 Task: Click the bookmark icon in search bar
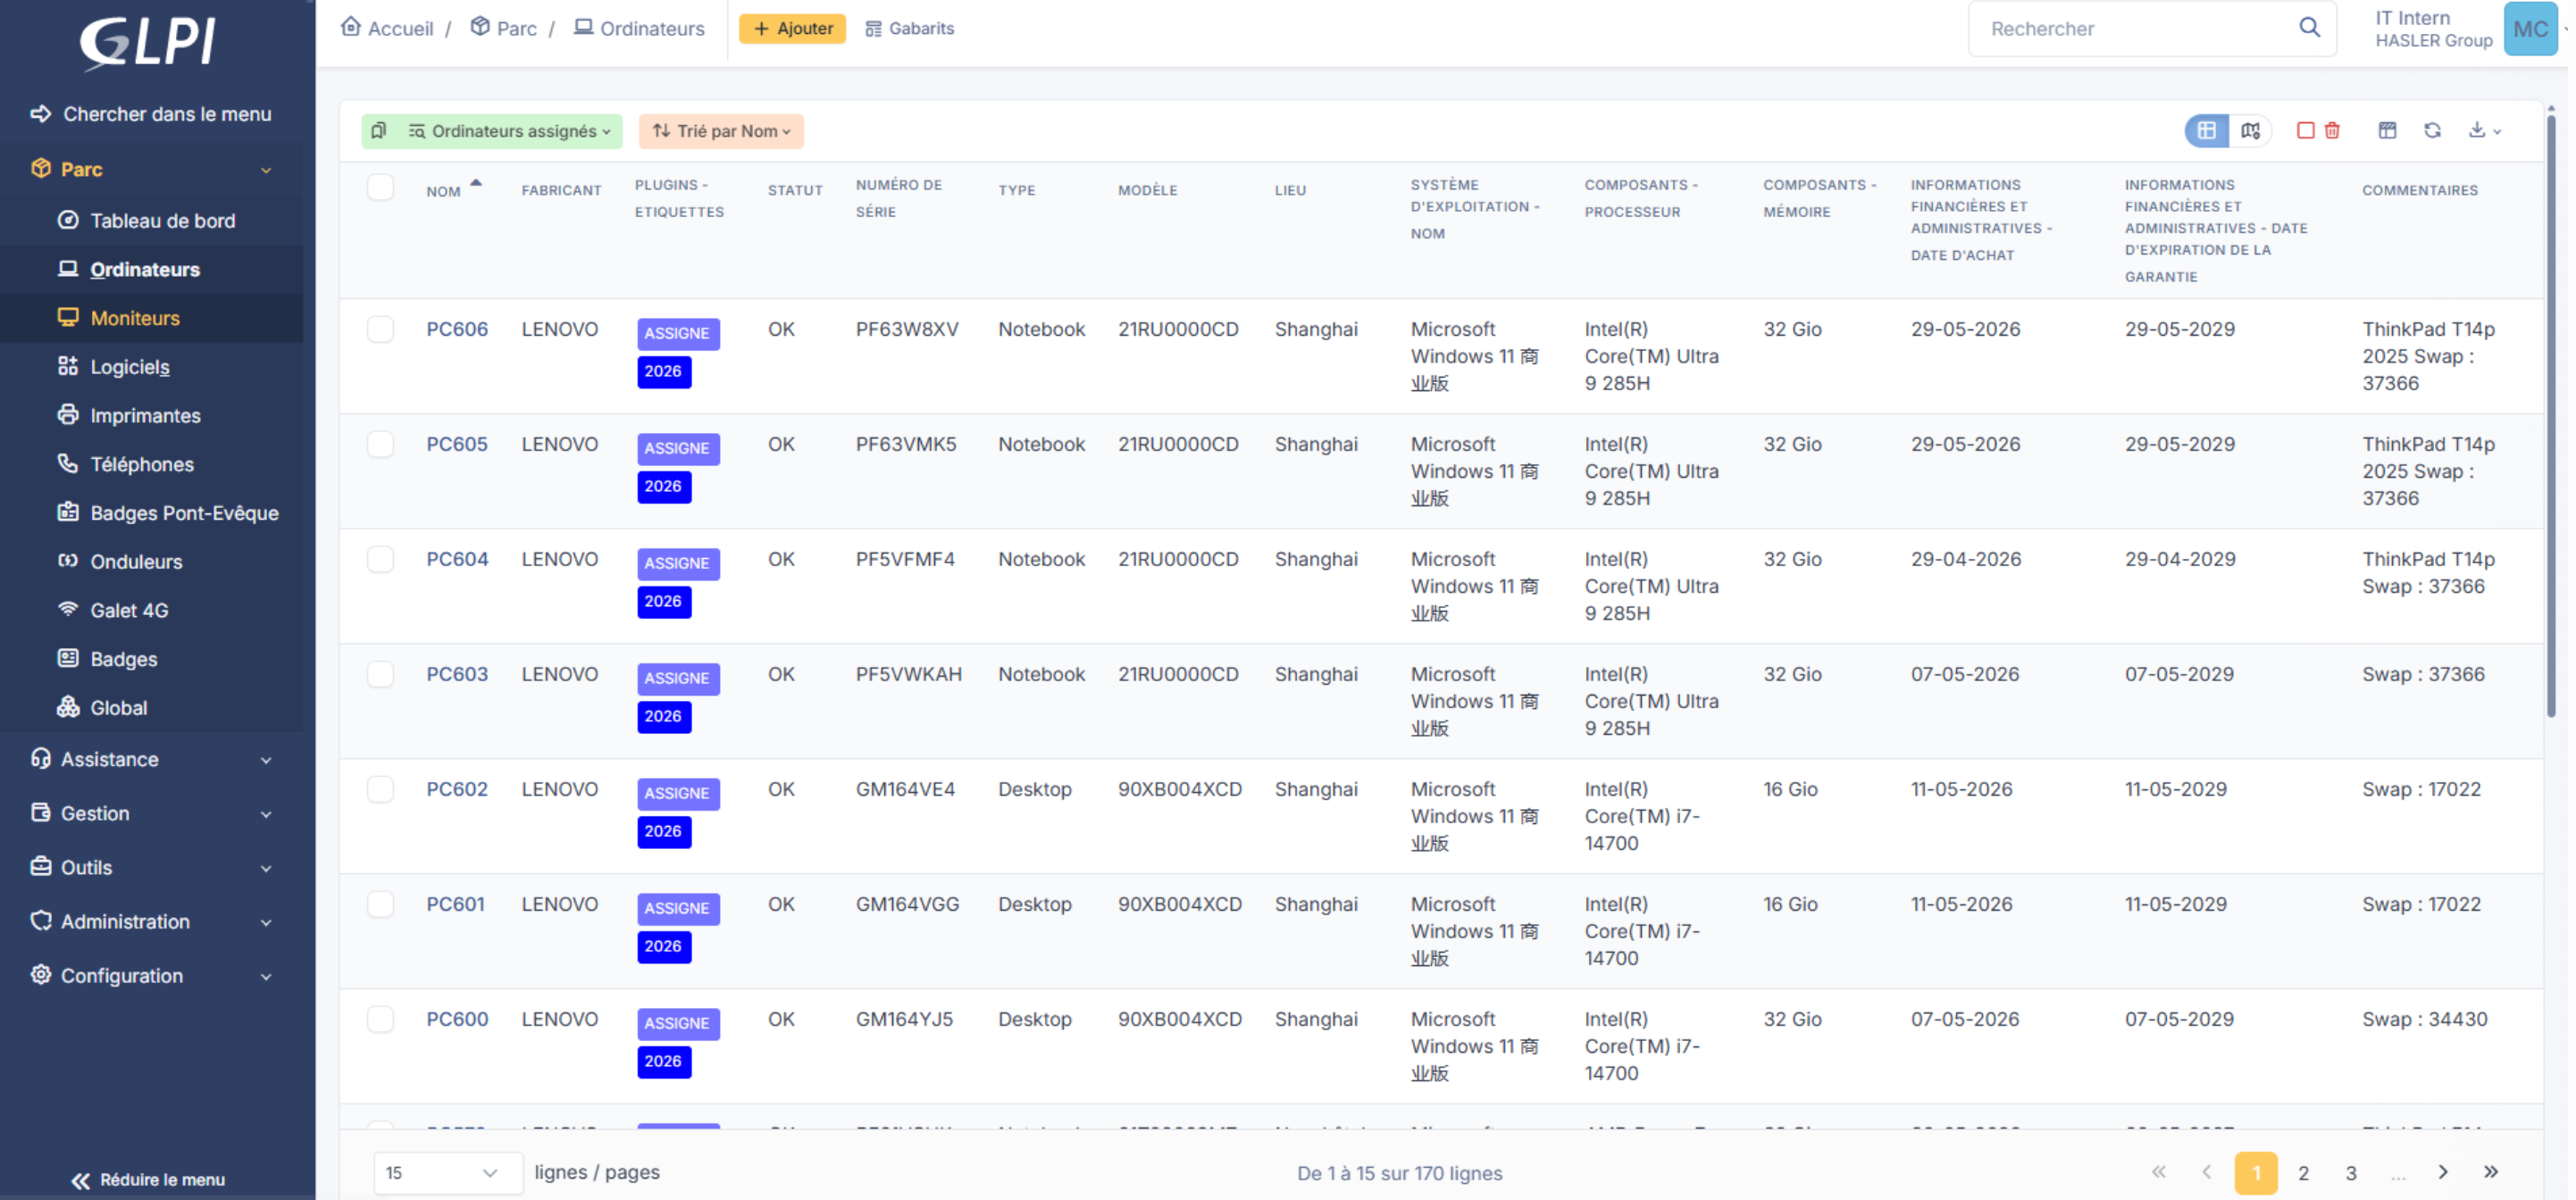[378, 131]
